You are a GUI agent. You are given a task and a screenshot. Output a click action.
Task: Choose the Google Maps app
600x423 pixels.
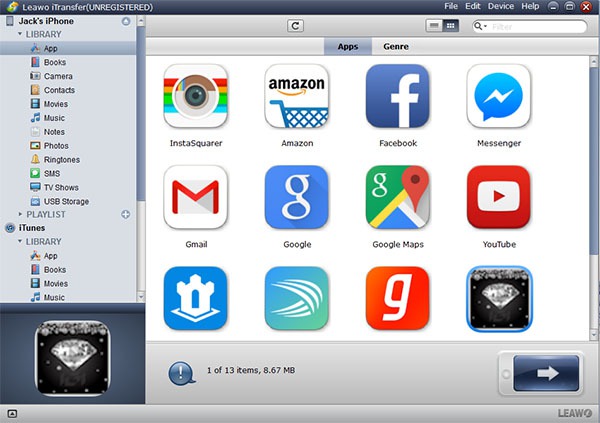398,198
